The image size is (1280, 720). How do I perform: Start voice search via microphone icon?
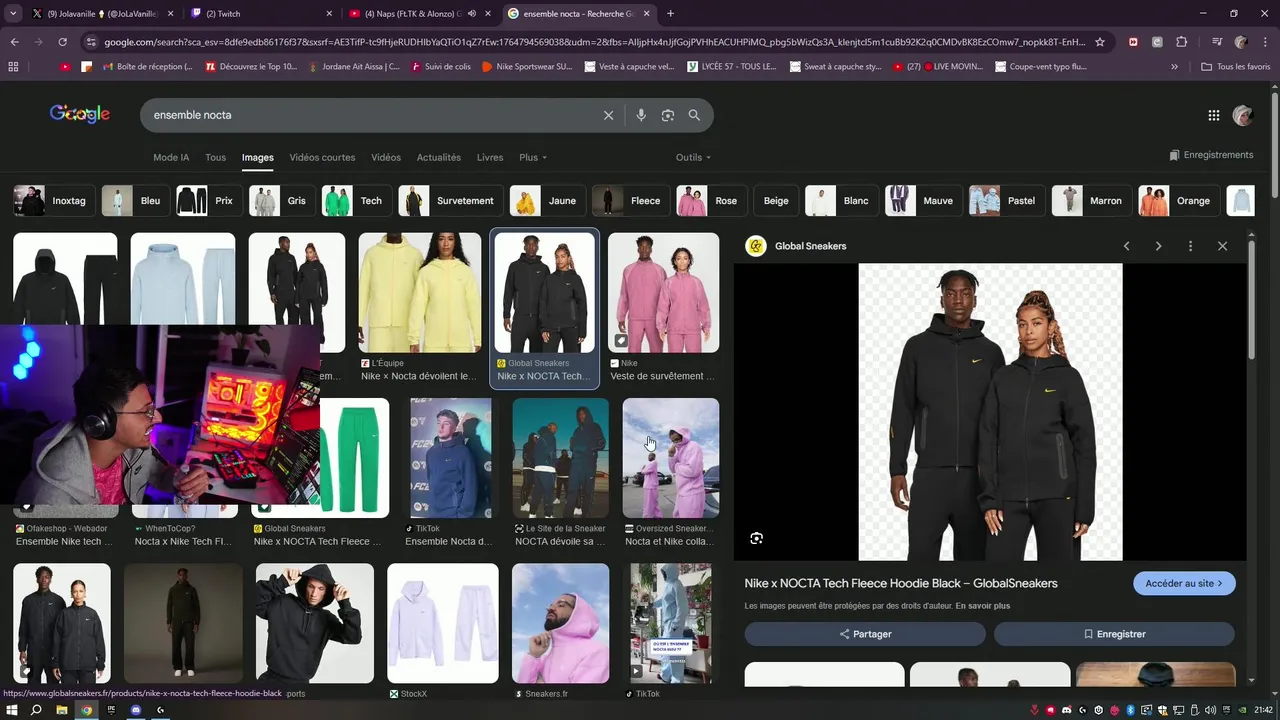point(641,115)
